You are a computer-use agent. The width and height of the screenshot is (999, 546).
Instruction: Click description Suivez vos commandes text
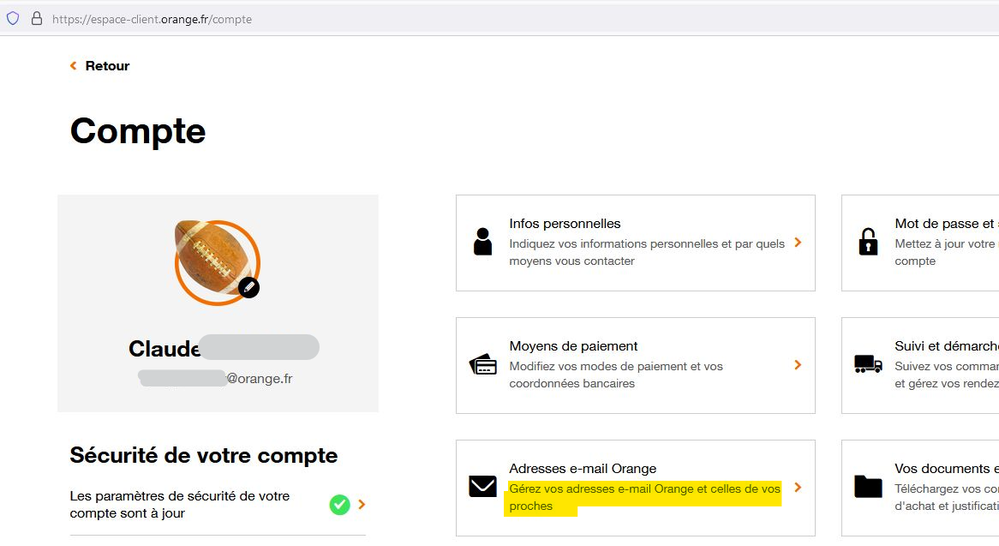946,375
